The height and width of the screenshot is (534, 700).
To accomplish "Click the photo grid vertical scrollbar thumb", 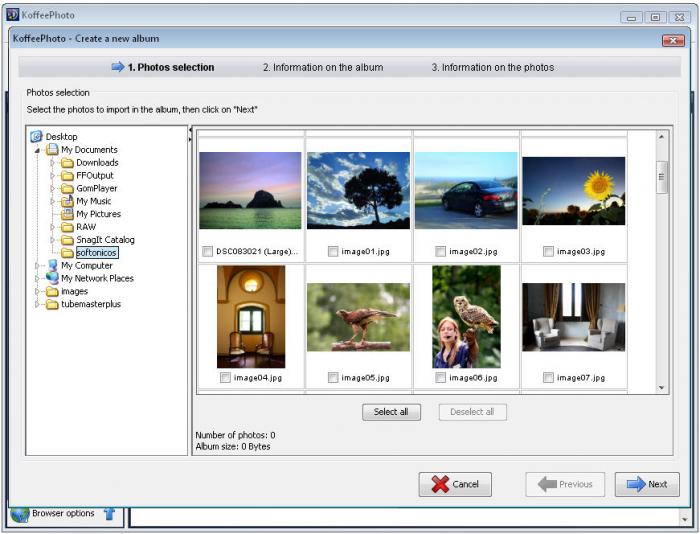I will (x=662, y=177).
